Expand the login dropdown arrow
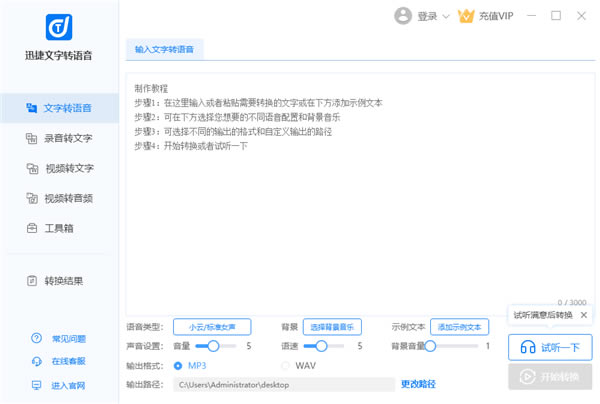Viewport: 600px width, 404px height. [x=446, y=16]
